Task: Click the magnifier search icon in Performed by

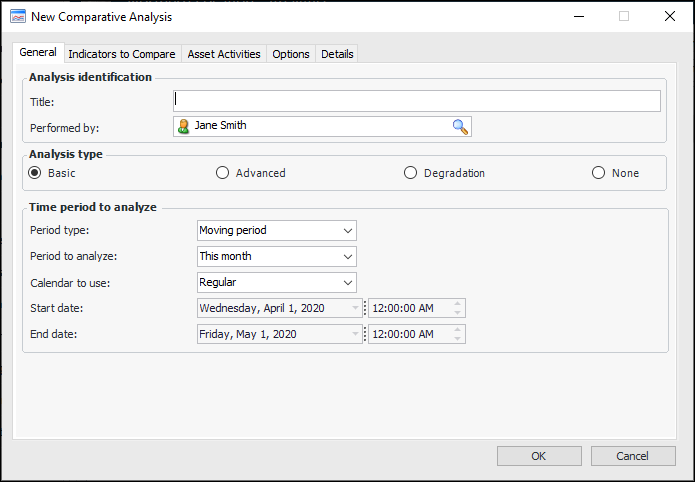Action: 459,126
